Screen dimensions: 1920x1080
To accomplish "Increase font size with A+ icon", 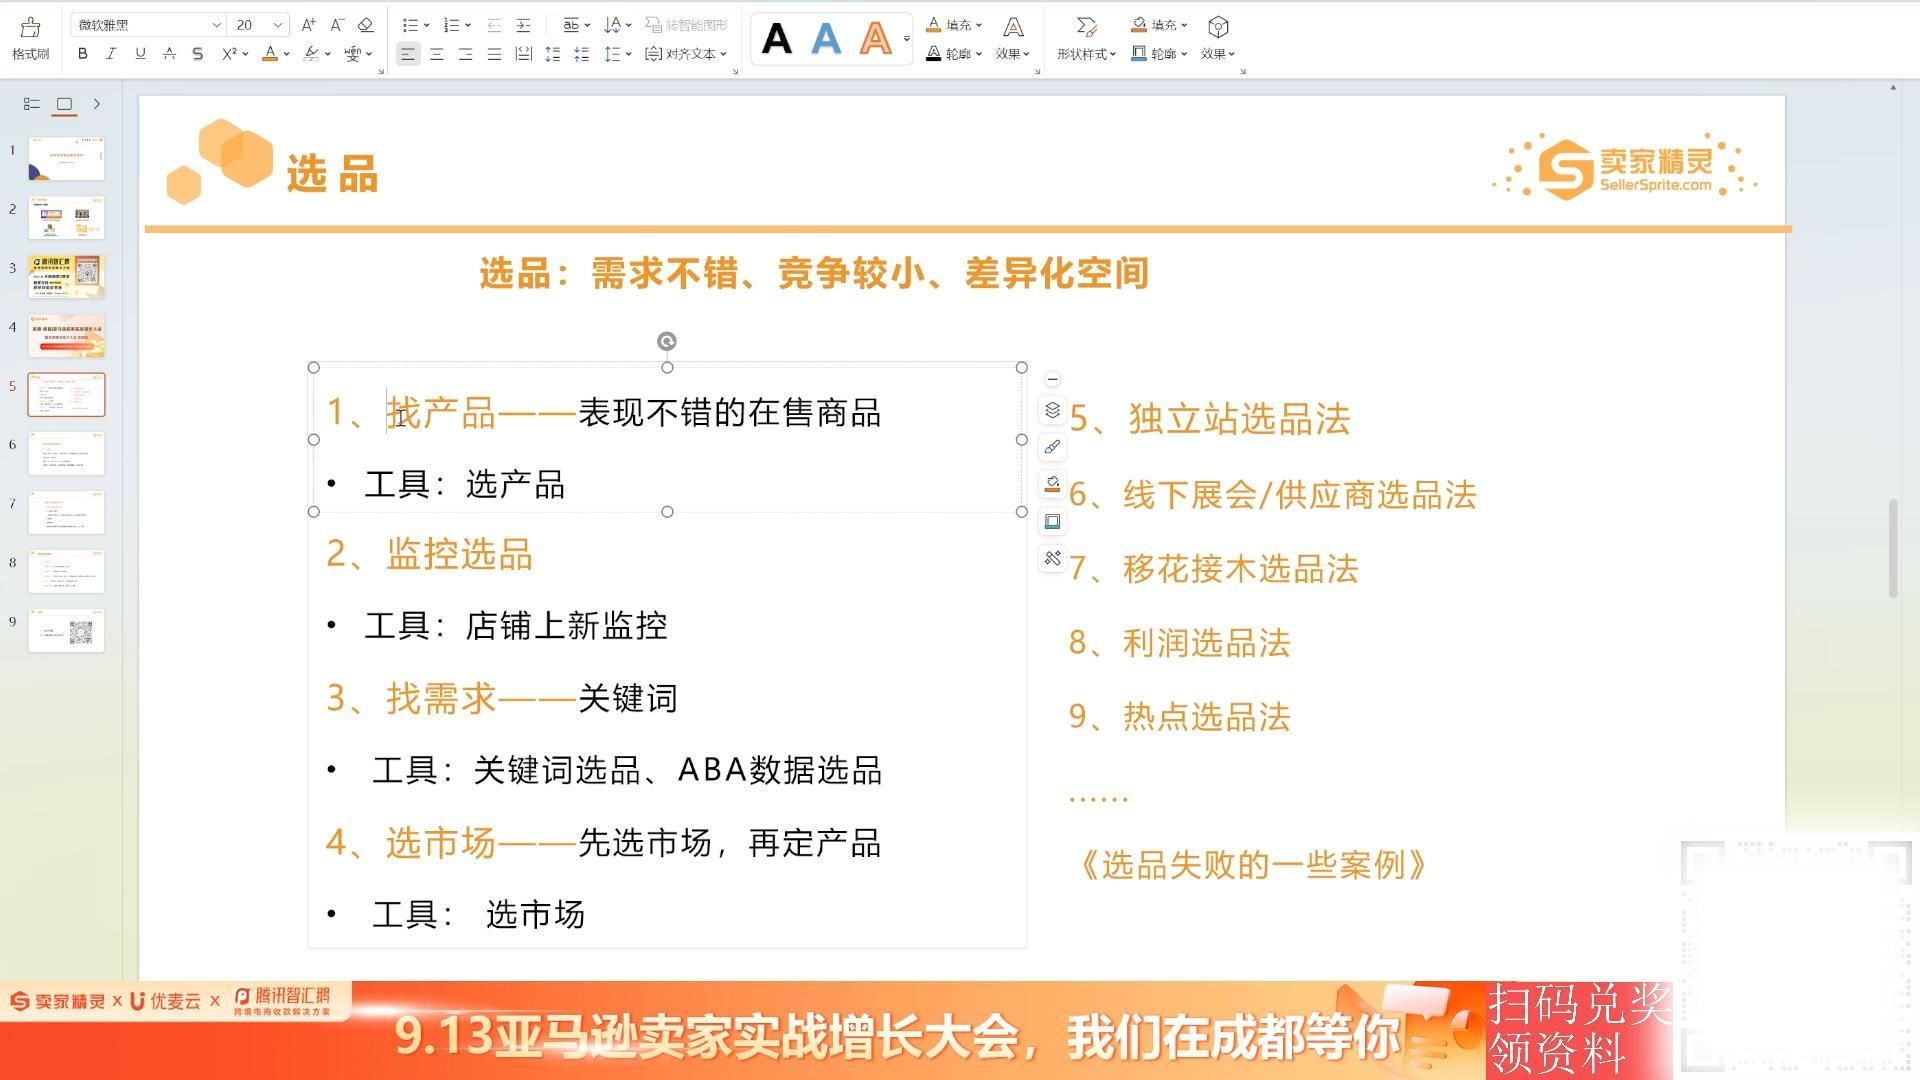I will [x=309, y=25].
